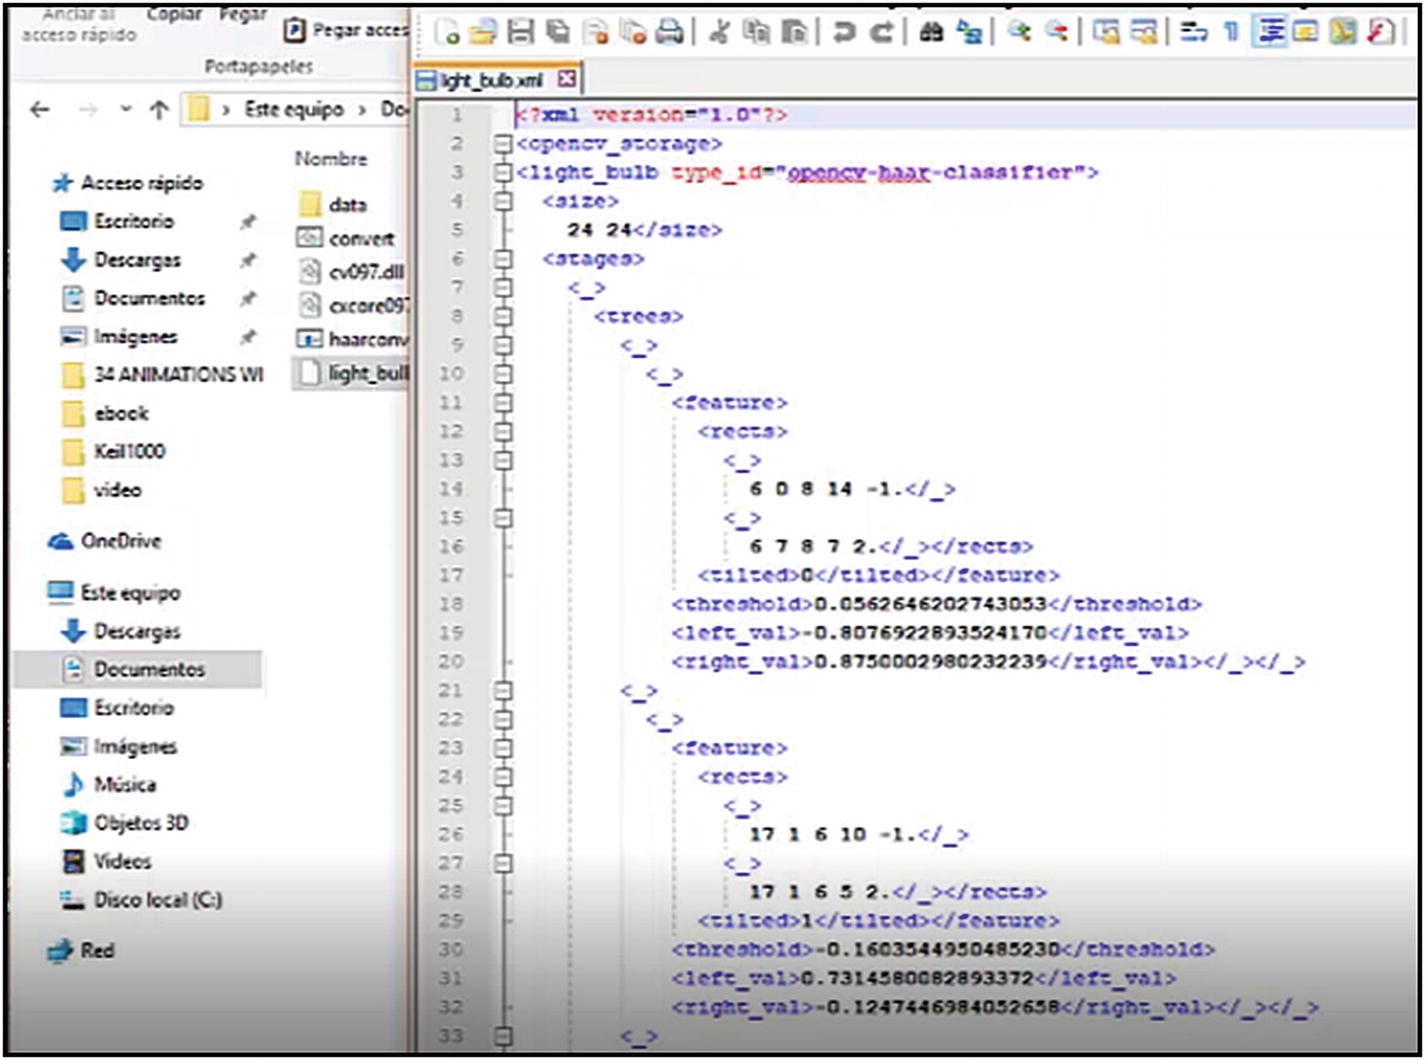This screenshot has height=1060, width=1425.
Task: Close the light_bulb.xml tab
Action: [567, 79]
